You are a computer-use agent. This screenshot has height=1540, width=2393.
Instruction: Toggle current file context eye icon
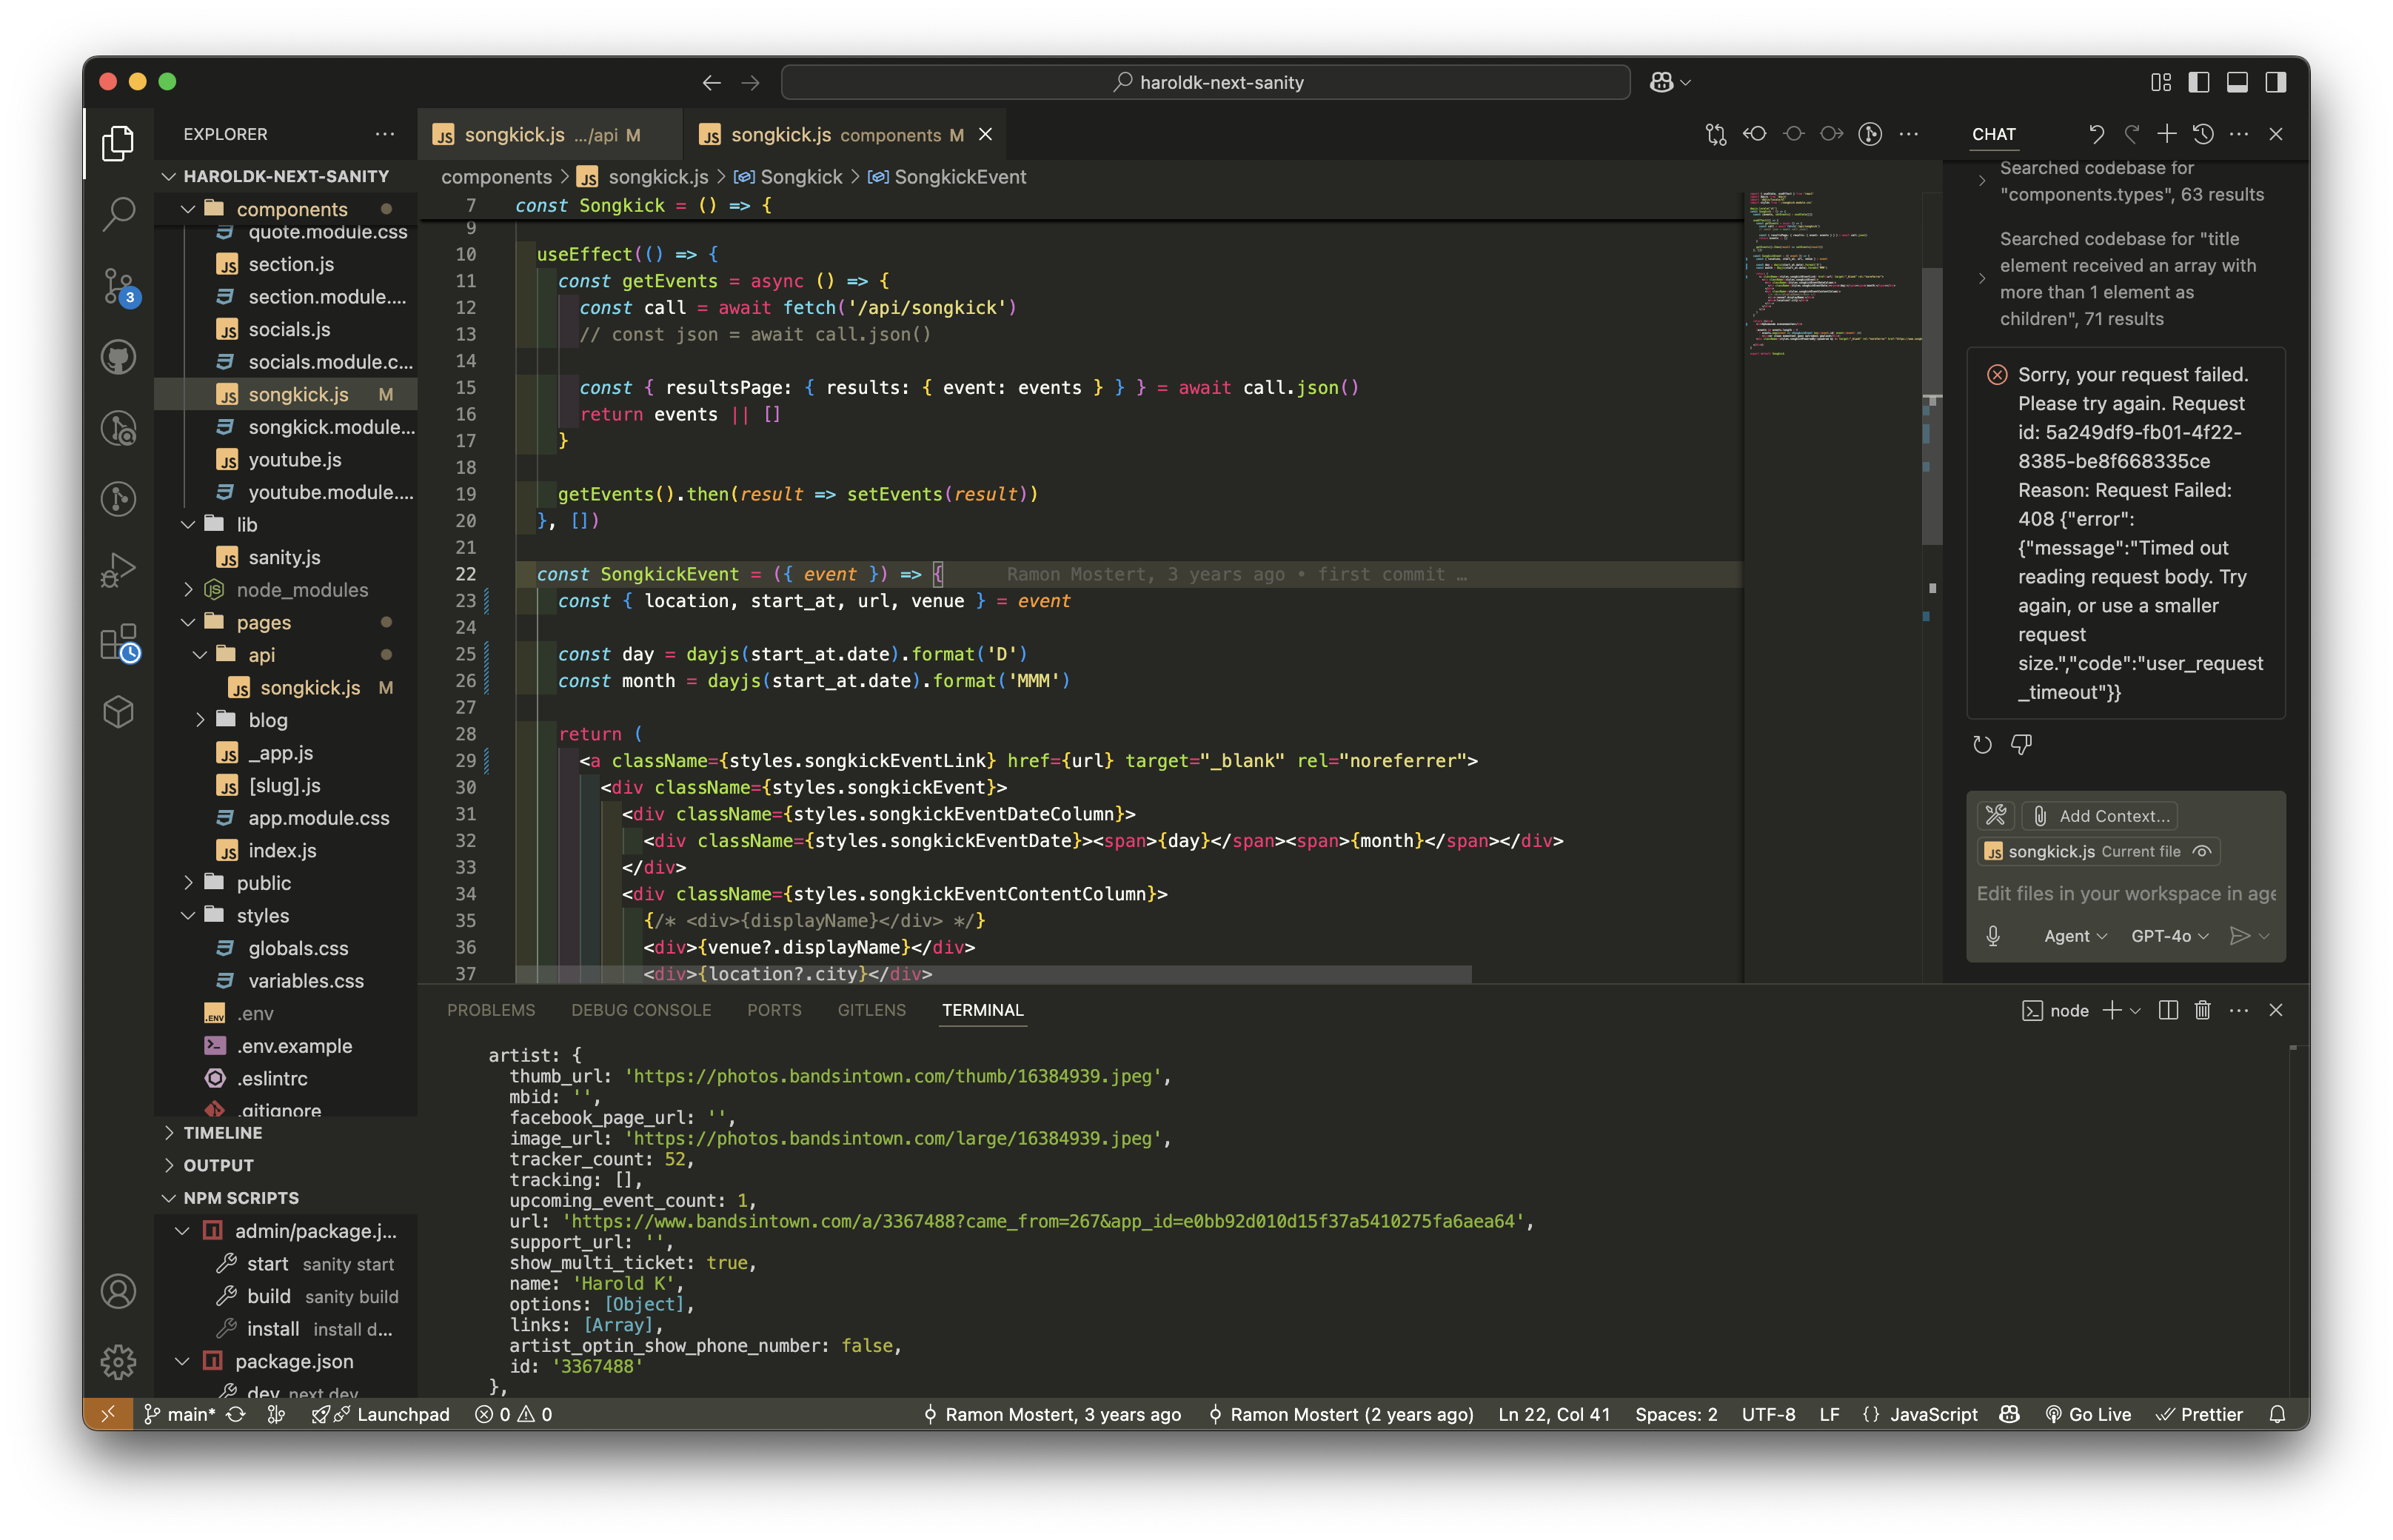click(2203, 852)
